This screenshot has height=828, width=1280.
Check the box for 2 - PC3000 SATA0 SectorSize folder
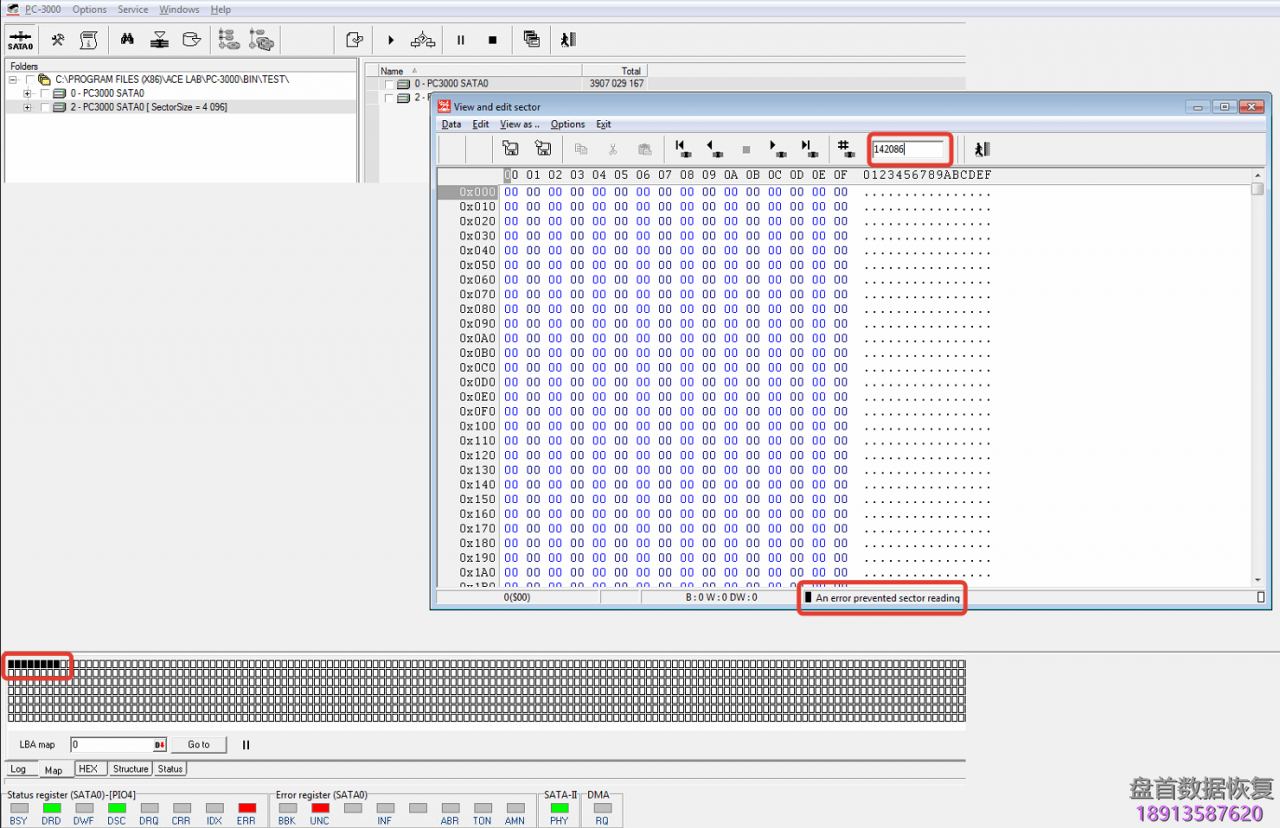coord(45,107)
